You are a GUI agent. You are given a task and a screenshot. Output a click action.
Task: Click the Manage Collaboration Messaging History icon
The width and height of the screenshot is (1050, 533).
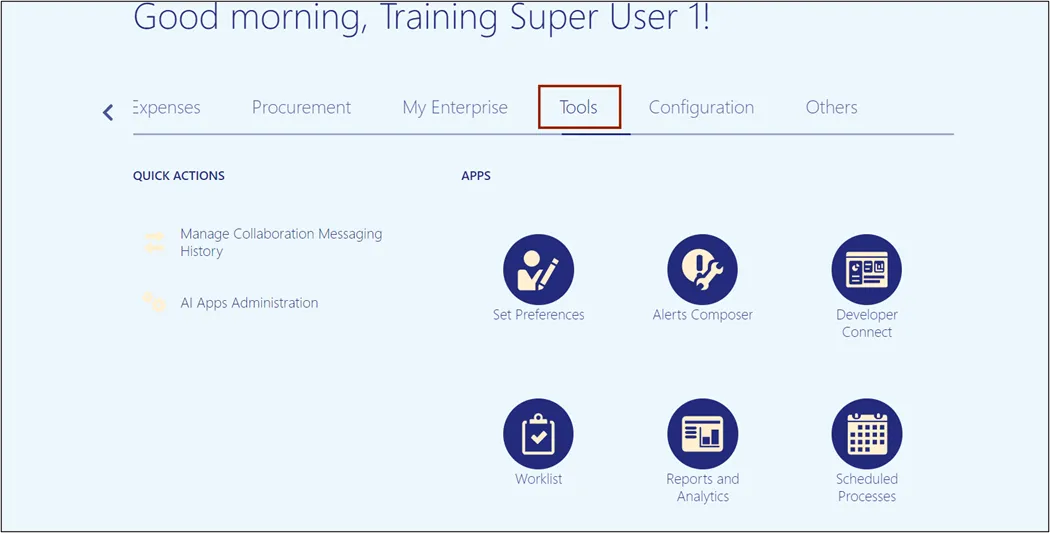[x=154, y=242]
